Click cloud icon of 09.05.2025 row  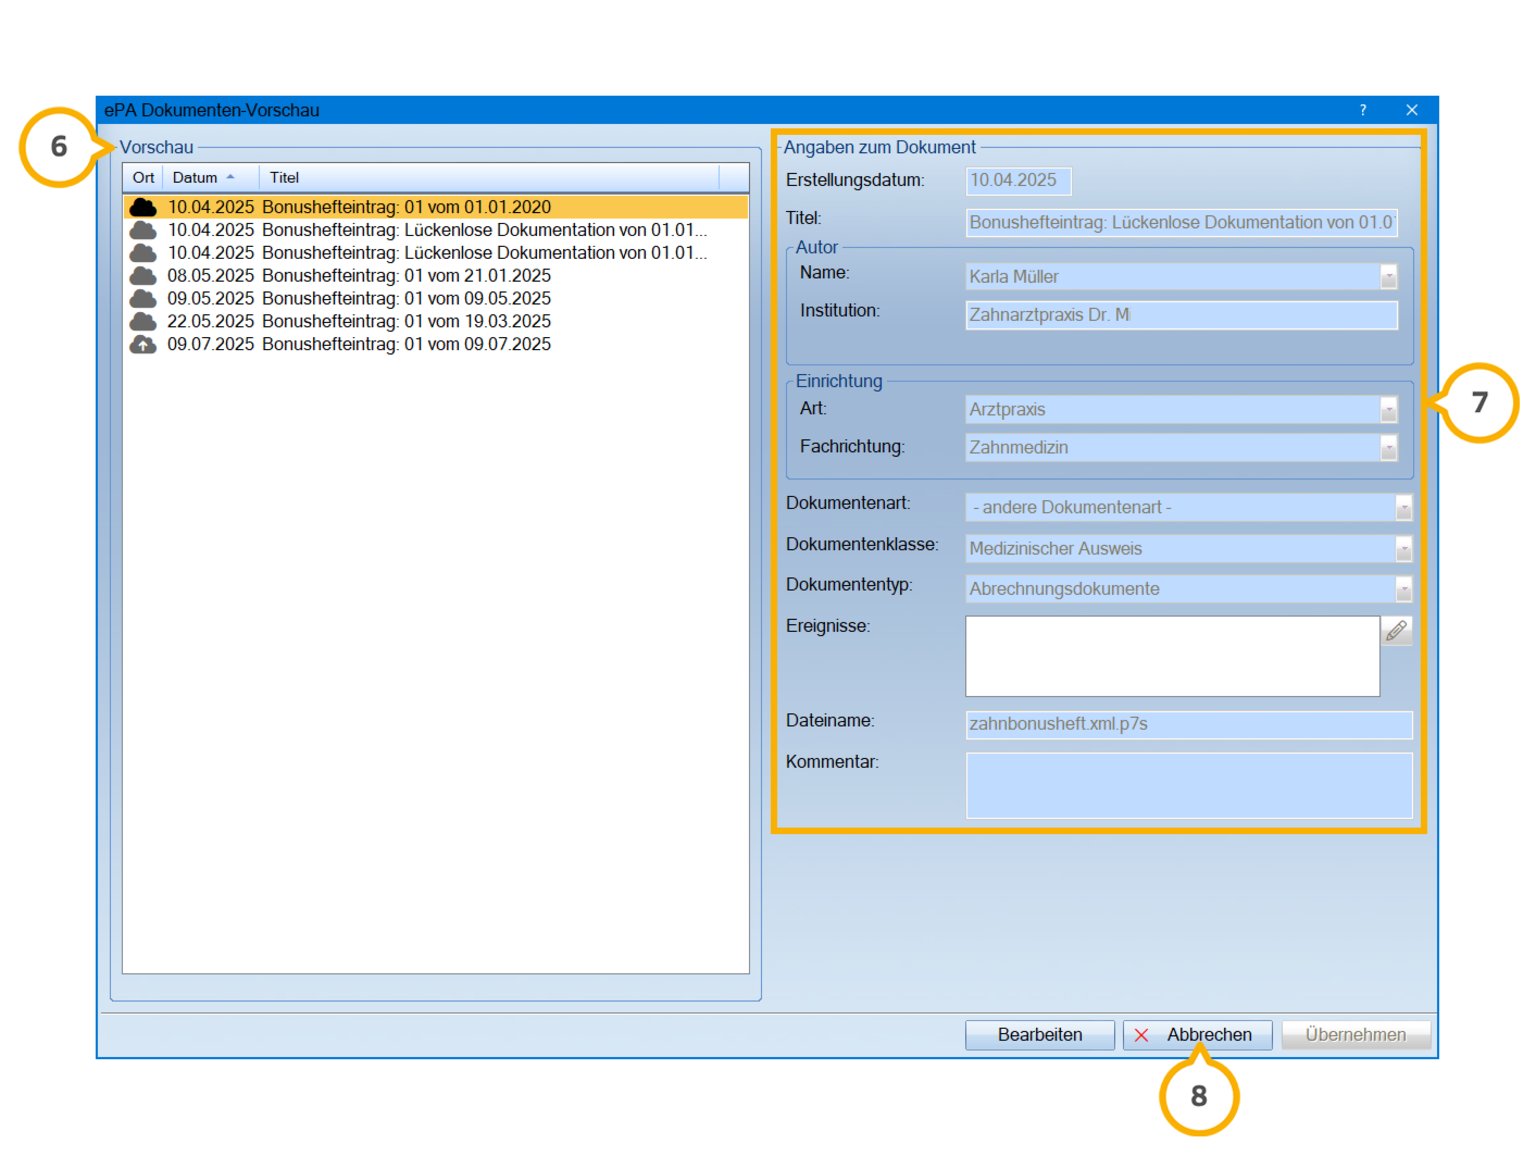coord(143,298)
